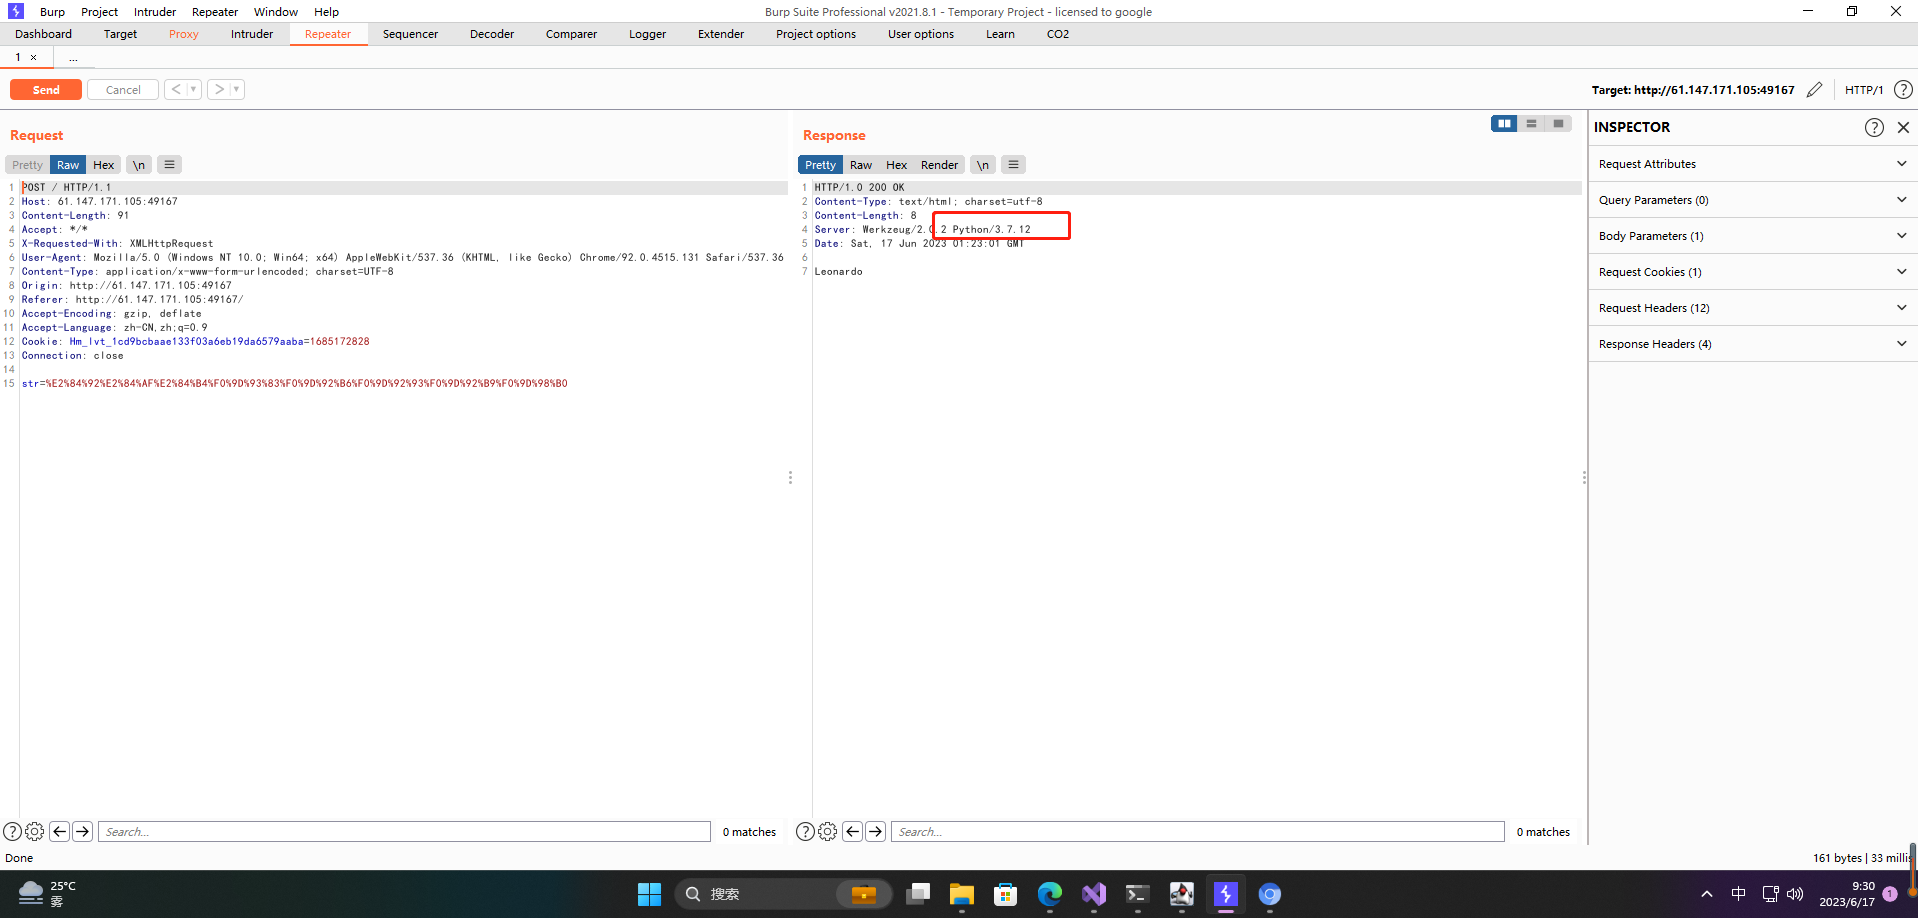Select Response Hex view
Screen dimensions: 1918x918
click(x=897, y=165)
